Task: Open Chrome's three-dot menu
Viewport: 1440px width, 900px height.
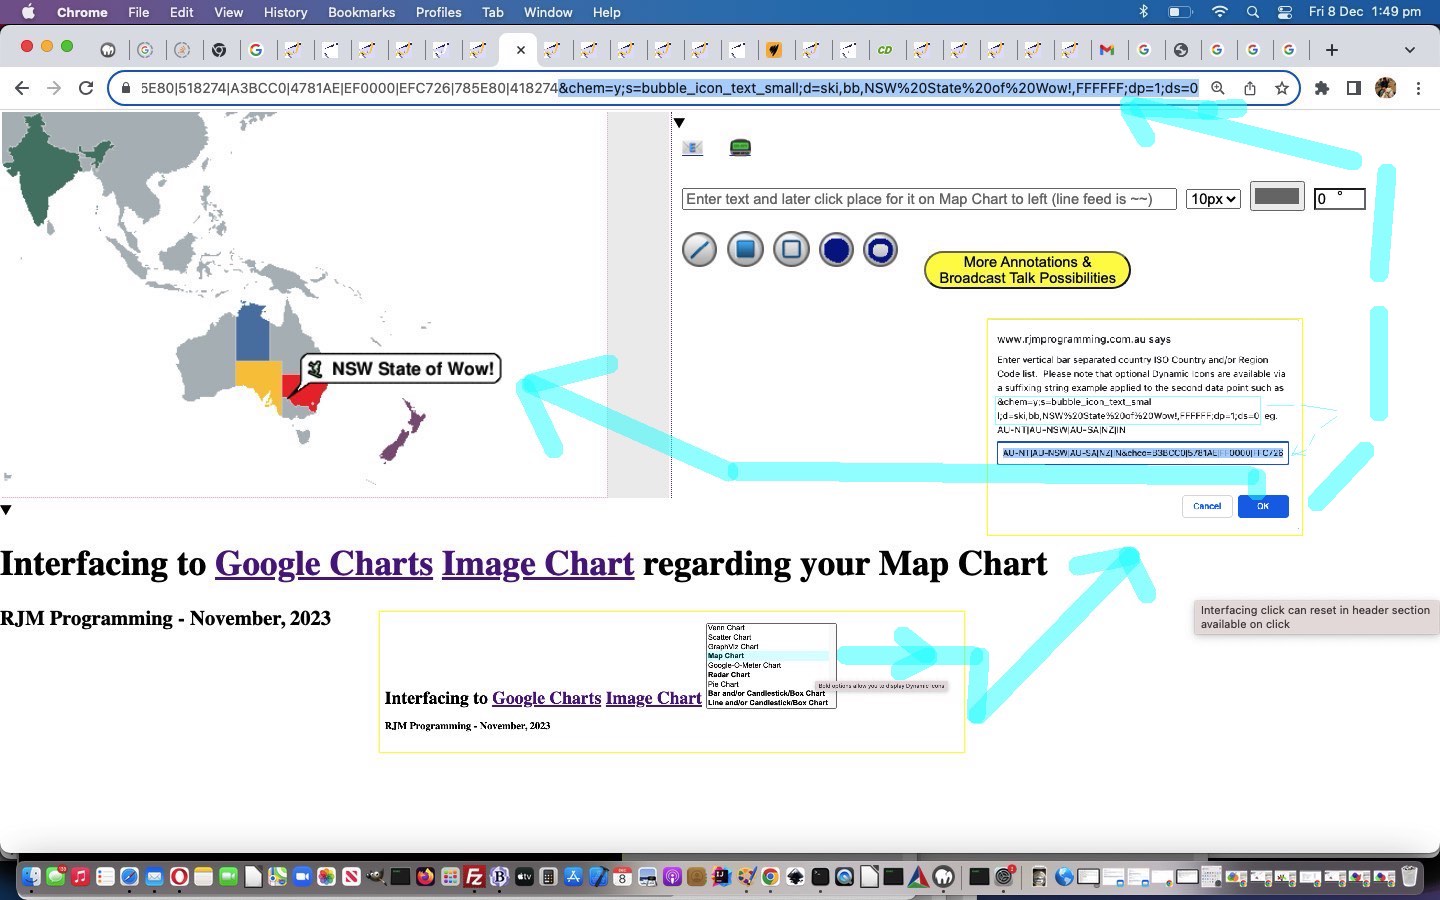Action: [1418, 88]
